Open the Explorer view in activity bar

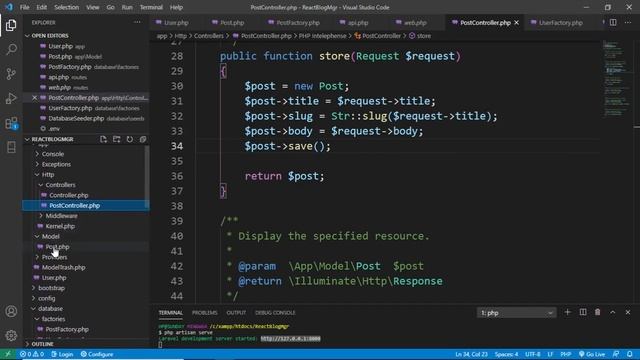coord(11,25)
